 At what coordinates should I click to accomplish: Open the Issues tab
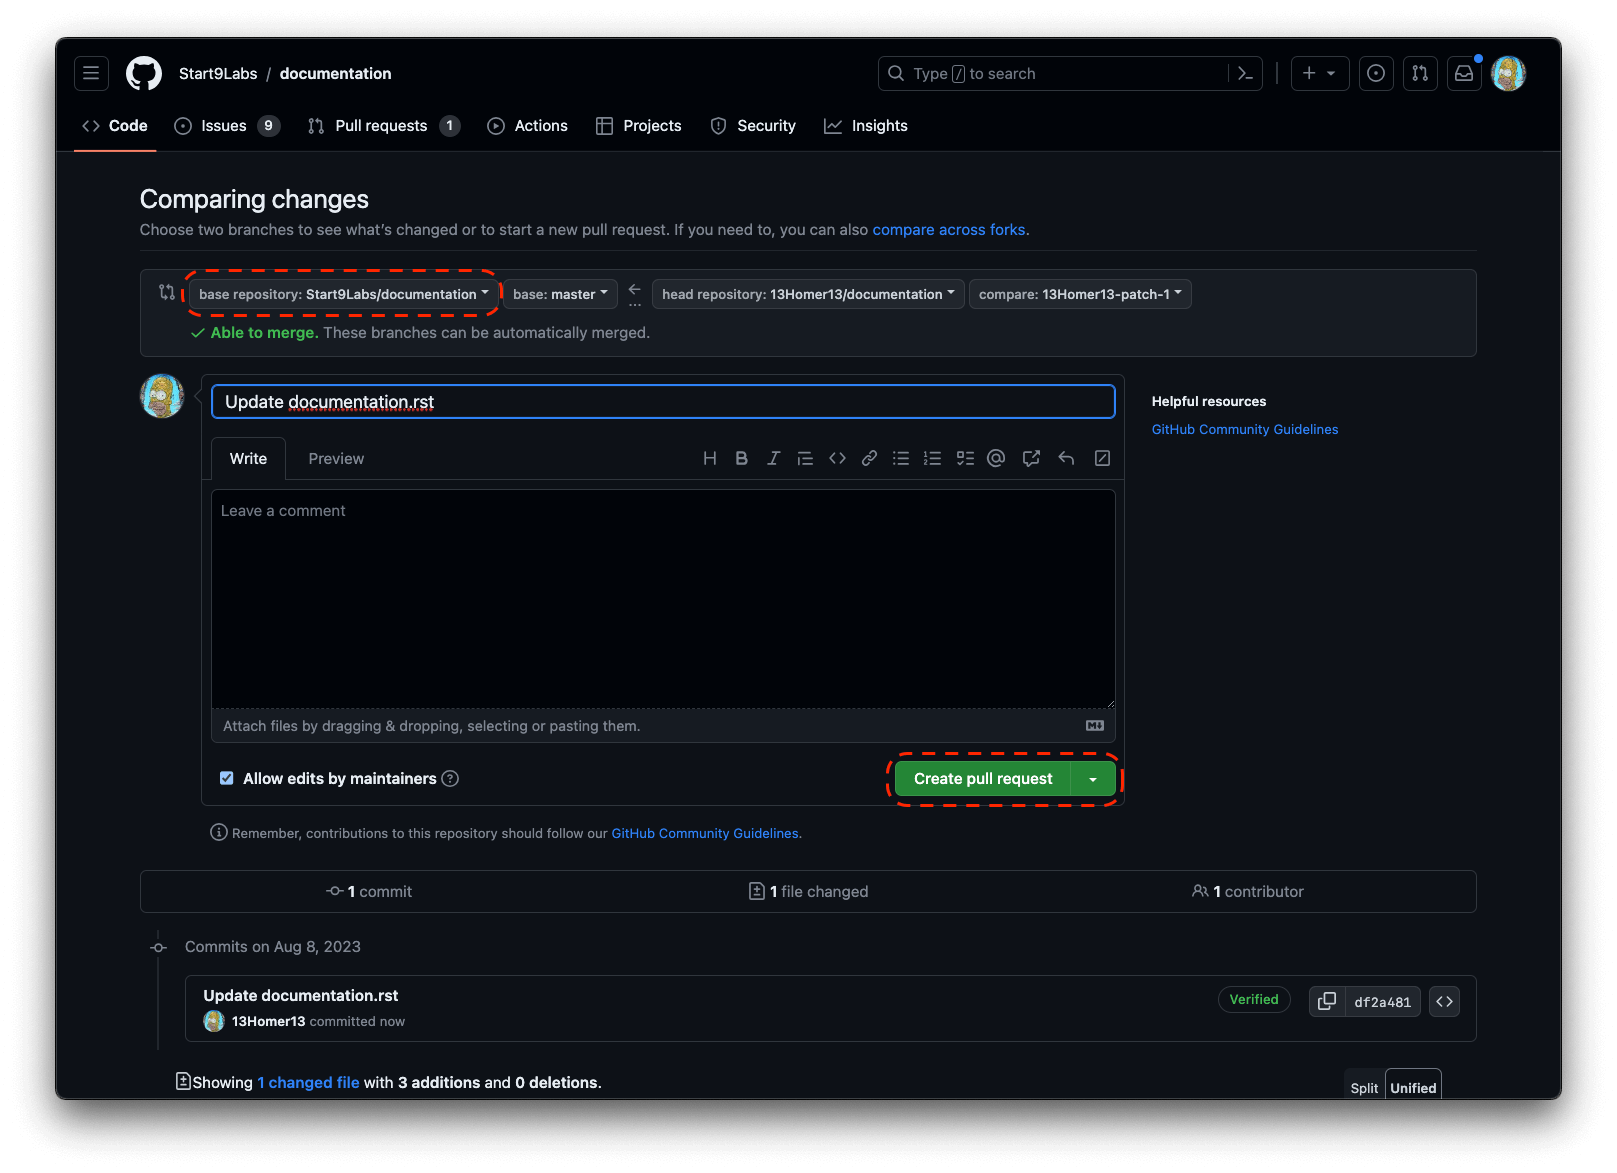(x=224, y=126)
